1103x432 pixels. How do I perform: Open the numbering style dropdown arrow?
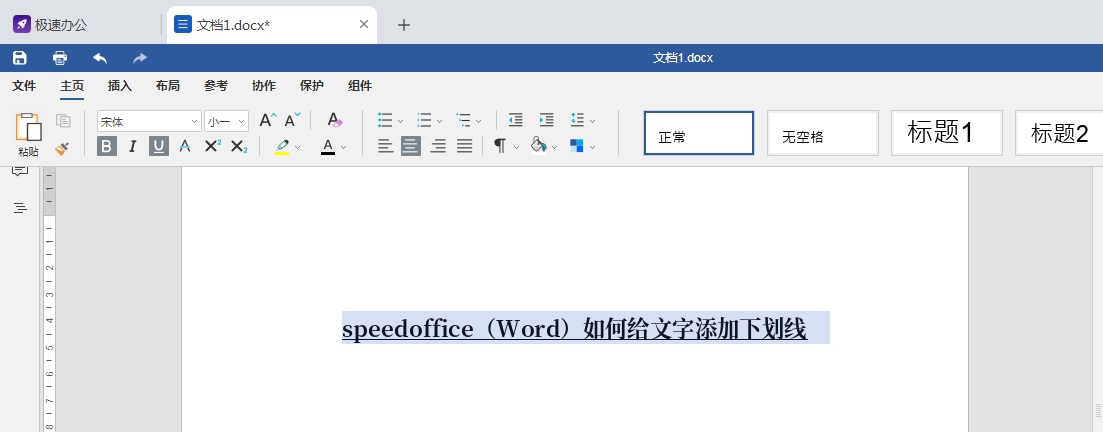440,121
